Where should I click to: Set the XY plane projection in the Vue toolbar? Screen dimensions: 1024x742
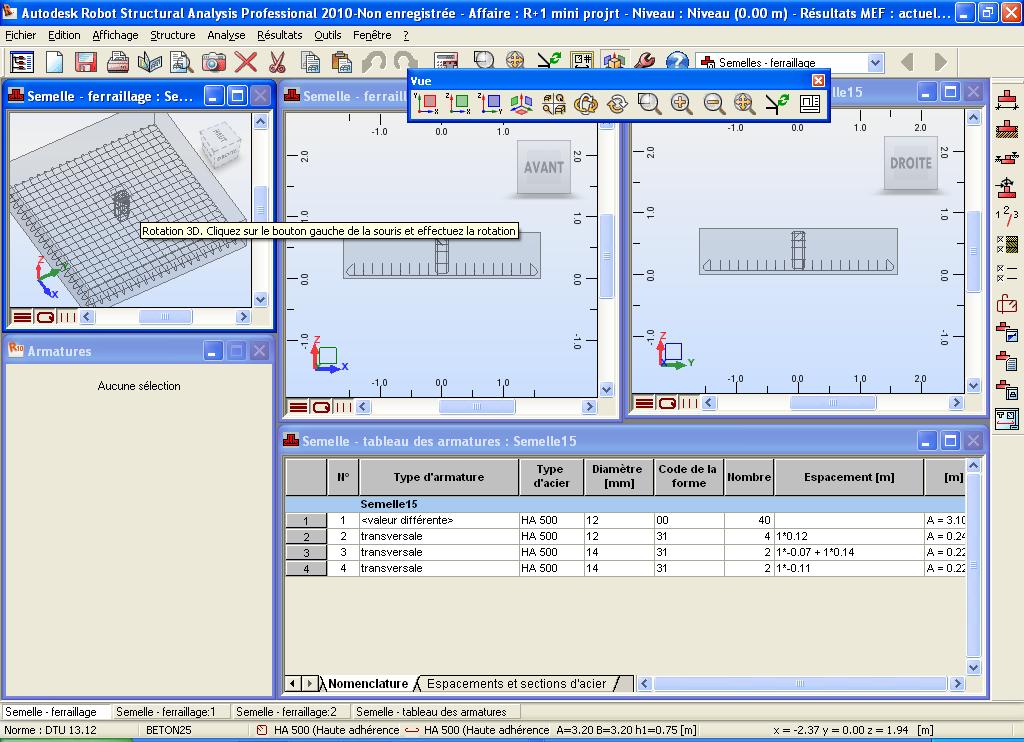[426, 103]
